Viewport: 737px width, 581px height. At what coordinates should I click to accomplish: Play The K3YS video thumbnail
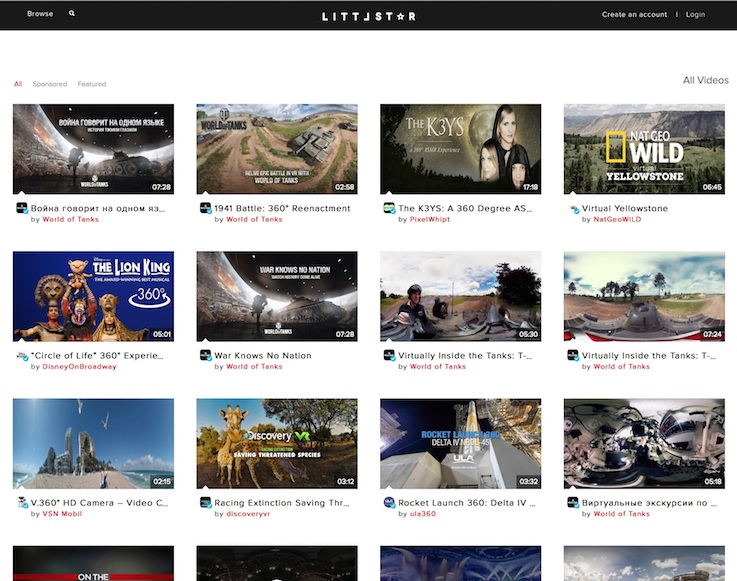coord(461,149)
